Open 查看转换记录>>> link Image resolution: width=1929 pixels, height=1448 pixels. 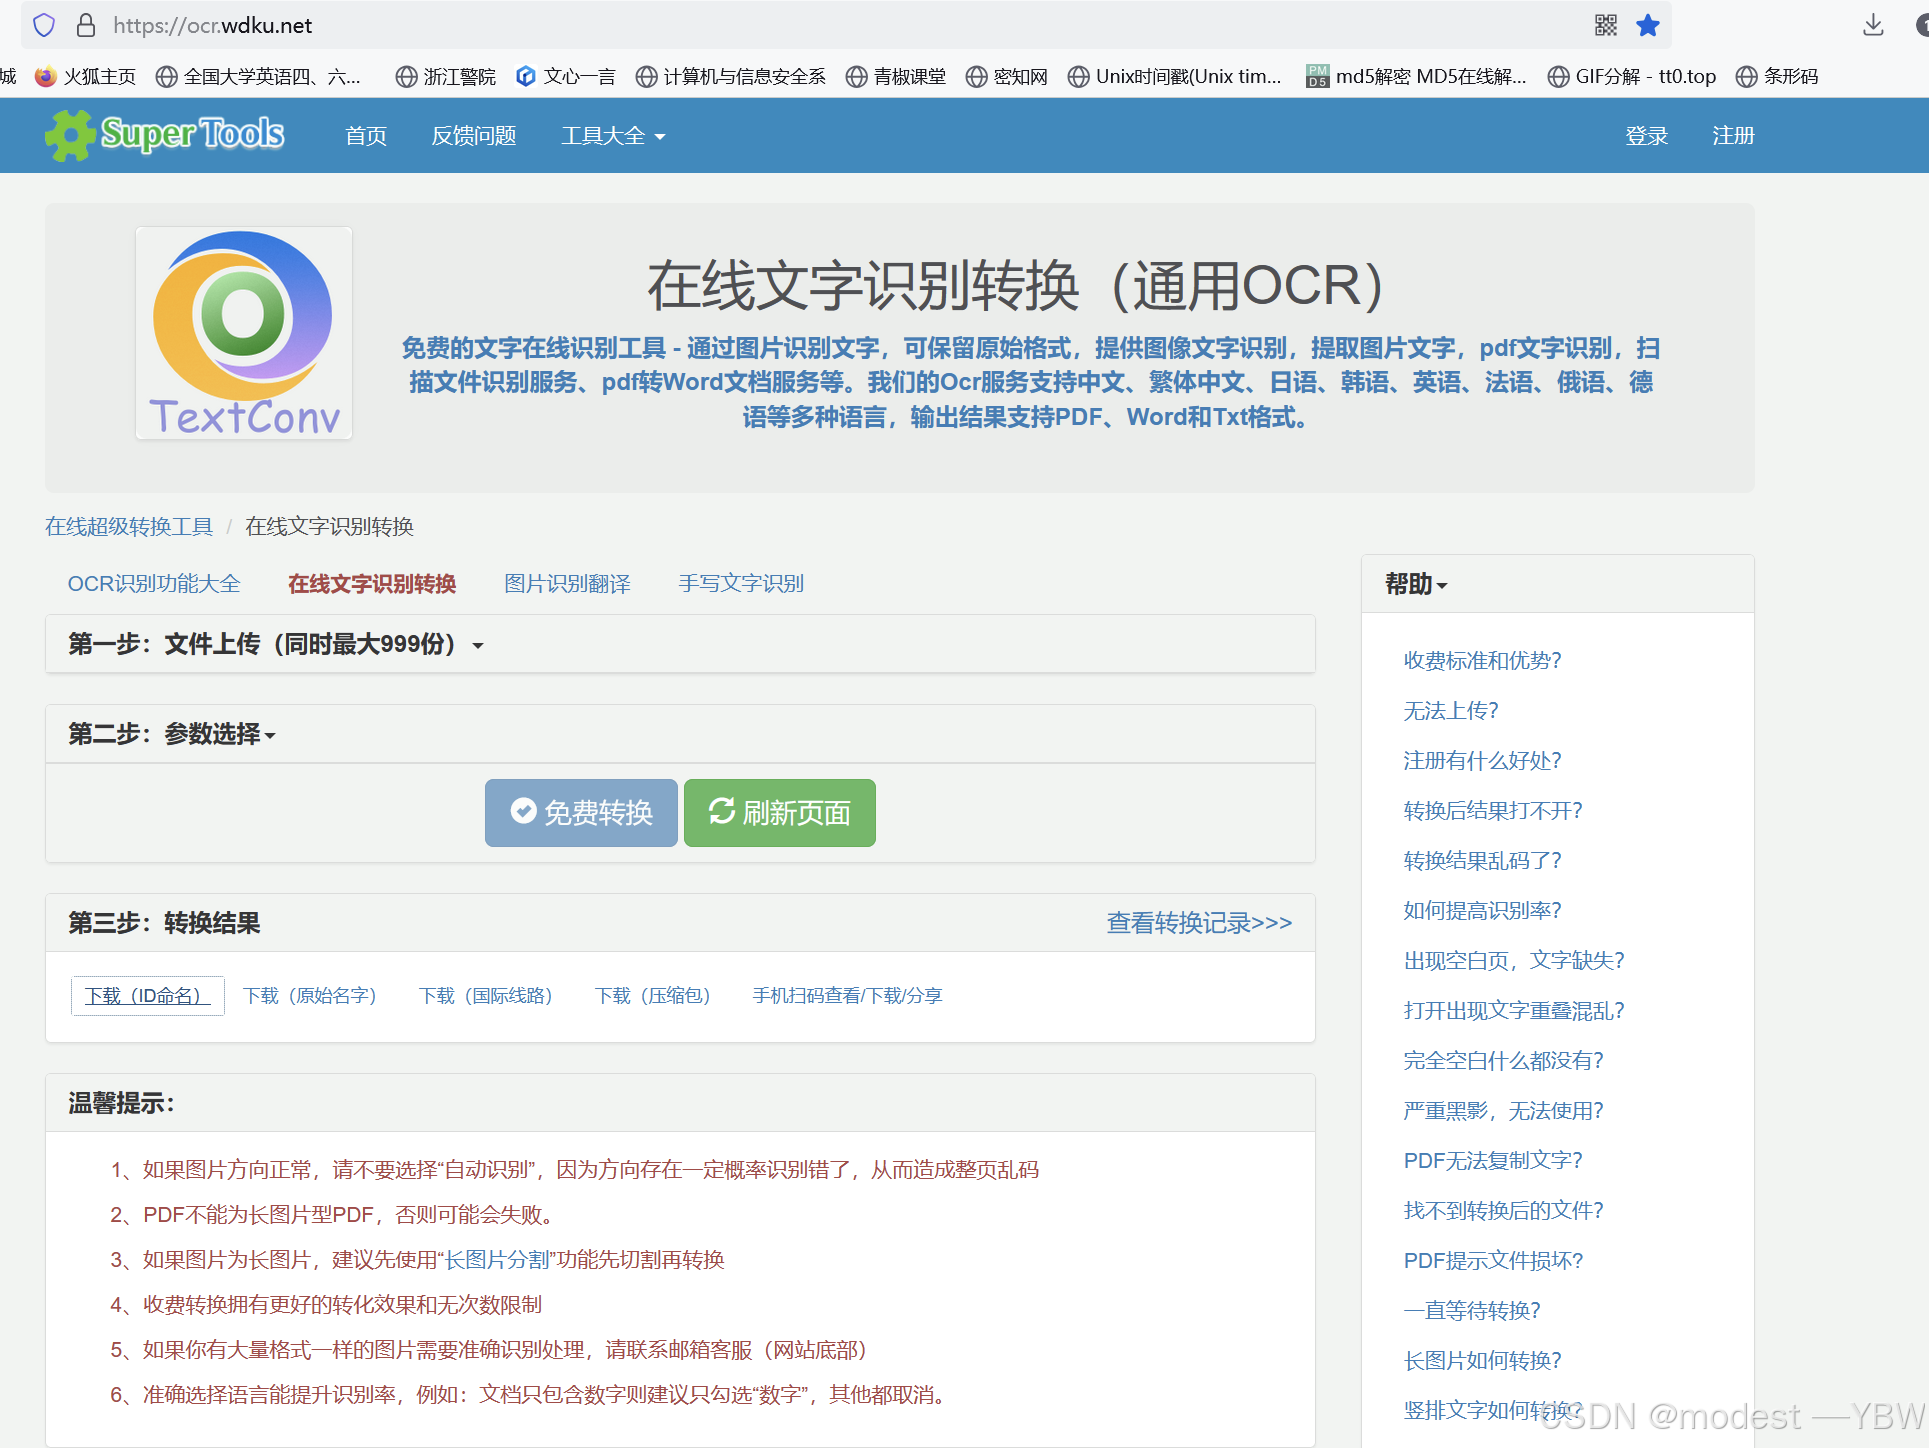coord(1199,923)
